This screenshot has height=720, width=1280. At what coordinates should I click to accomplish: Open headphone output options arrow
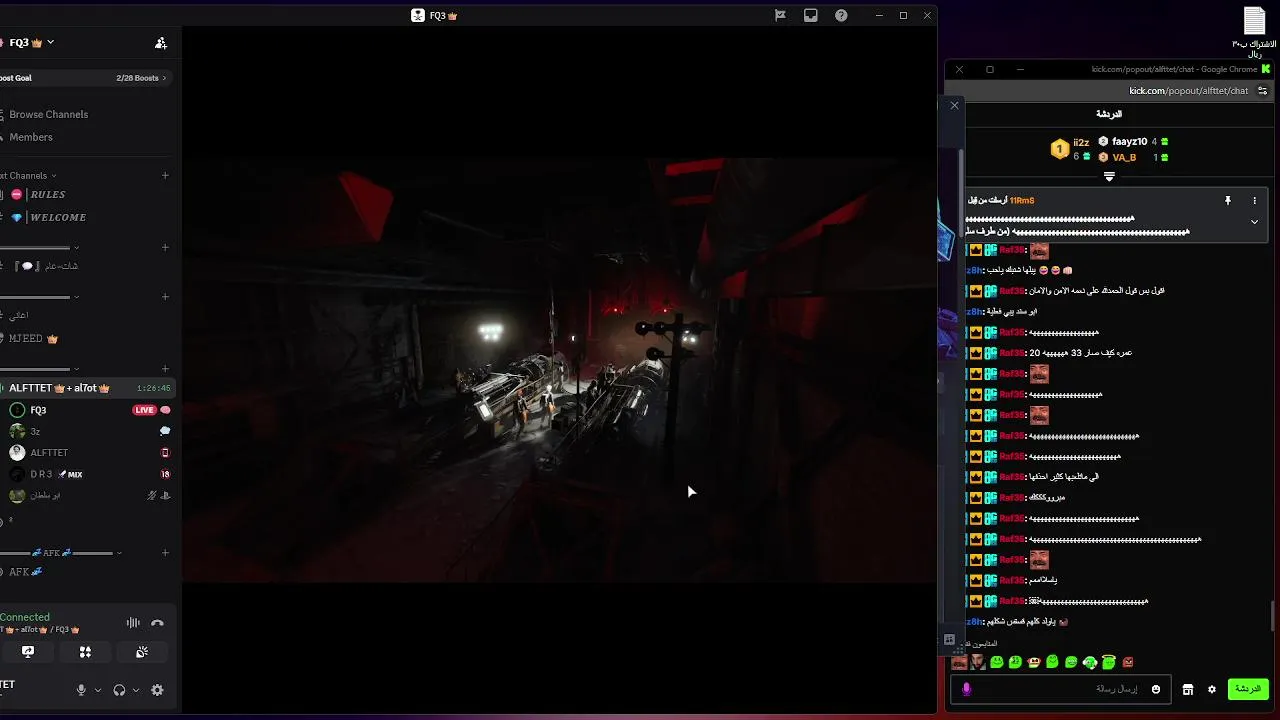[x=136, y=690]
